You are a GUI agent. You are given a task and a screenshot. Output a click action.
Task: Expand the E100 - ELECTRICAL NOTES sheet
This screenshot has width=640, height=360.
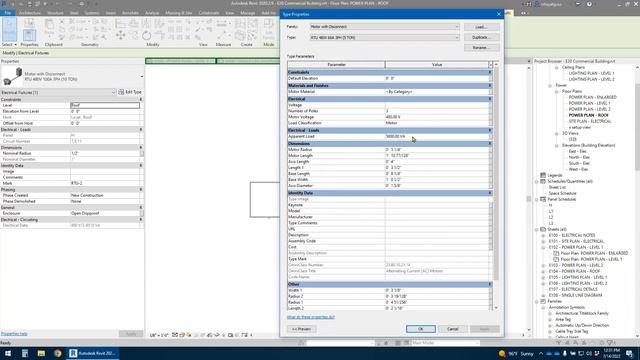click(543, 236)
